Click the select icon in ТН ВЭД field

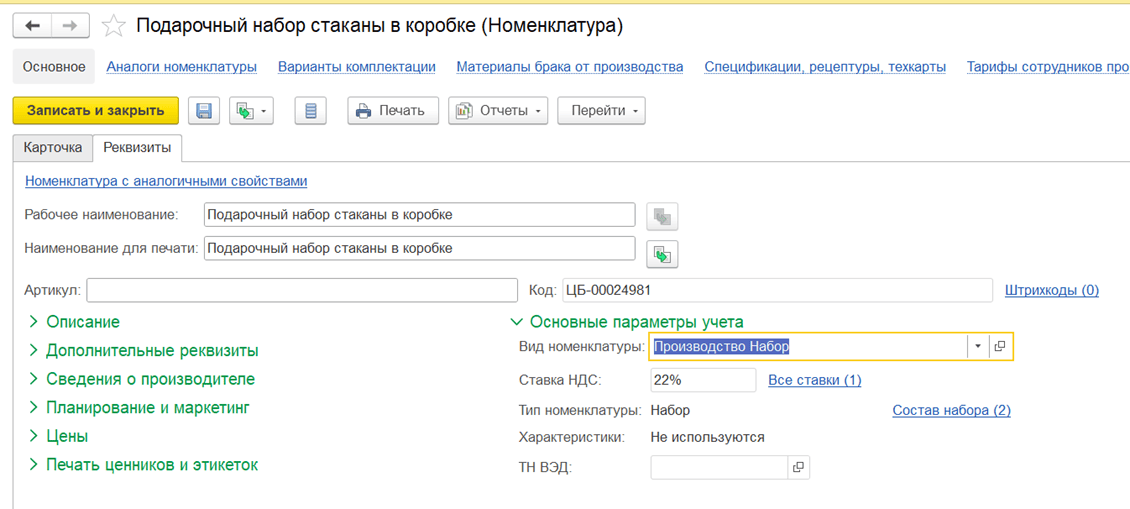pos(797,467)
